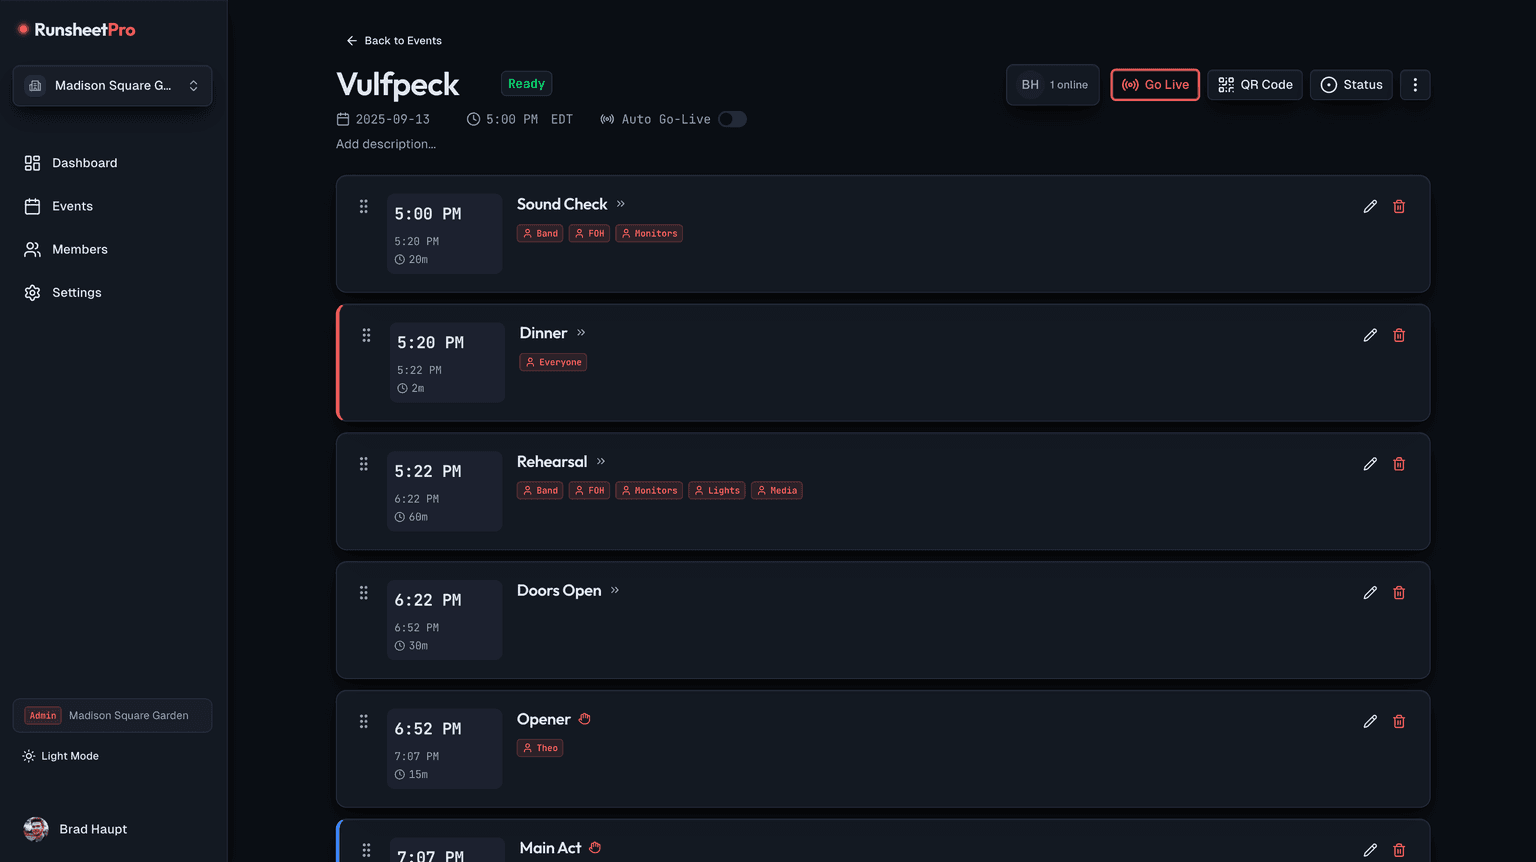The height and width of the screenshot is (862, 1536).
Task: Switch to Light Mode
Action: [x=61, y=756]
